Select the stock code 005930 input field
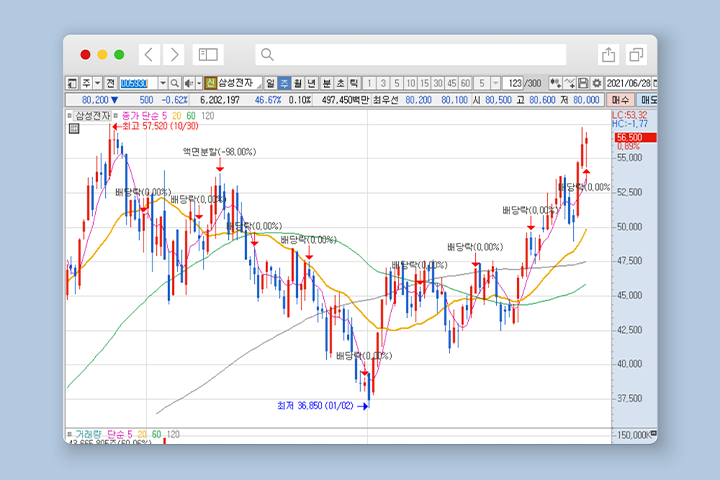 [x=139, y=83]
